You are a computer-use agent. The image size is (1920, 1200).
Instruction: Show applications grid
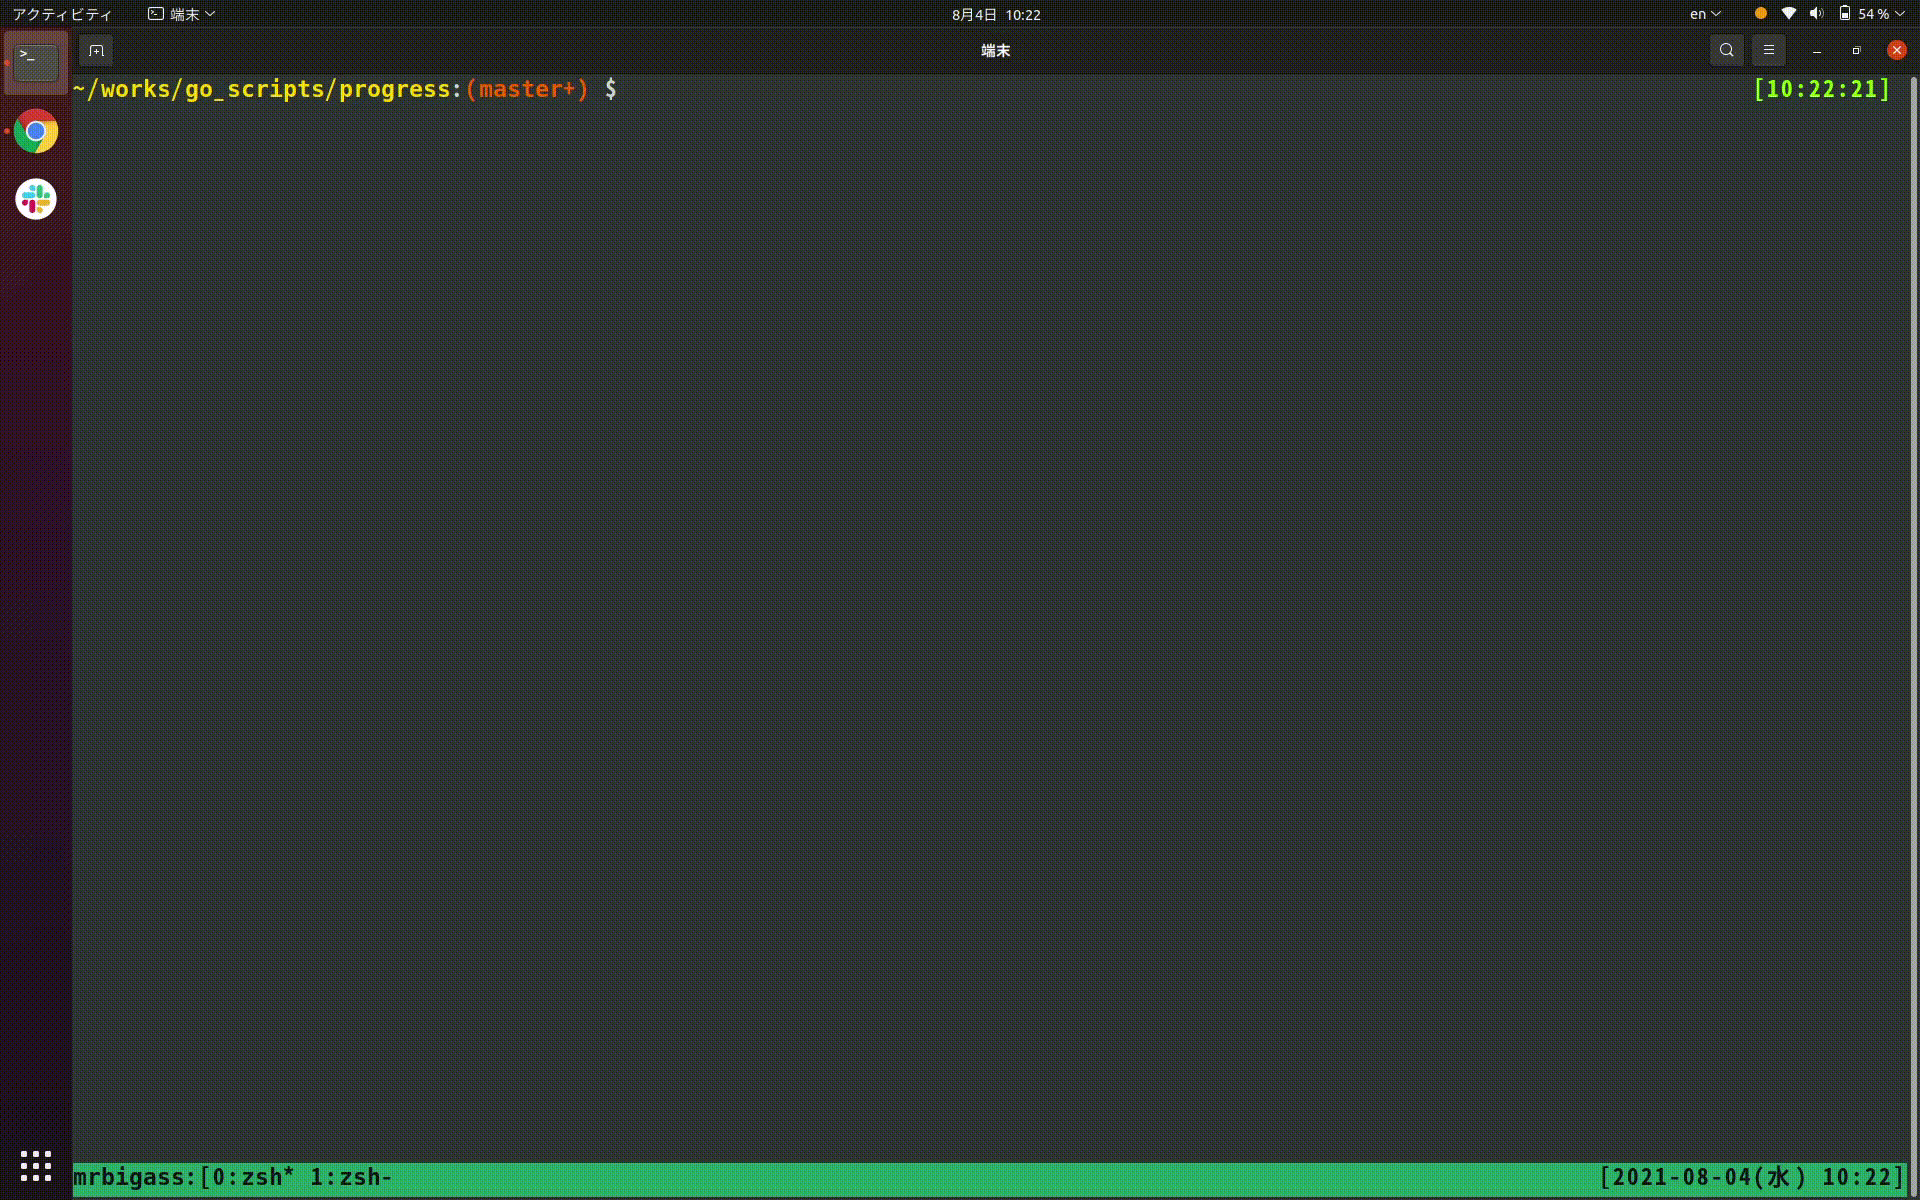point(36,1165)
